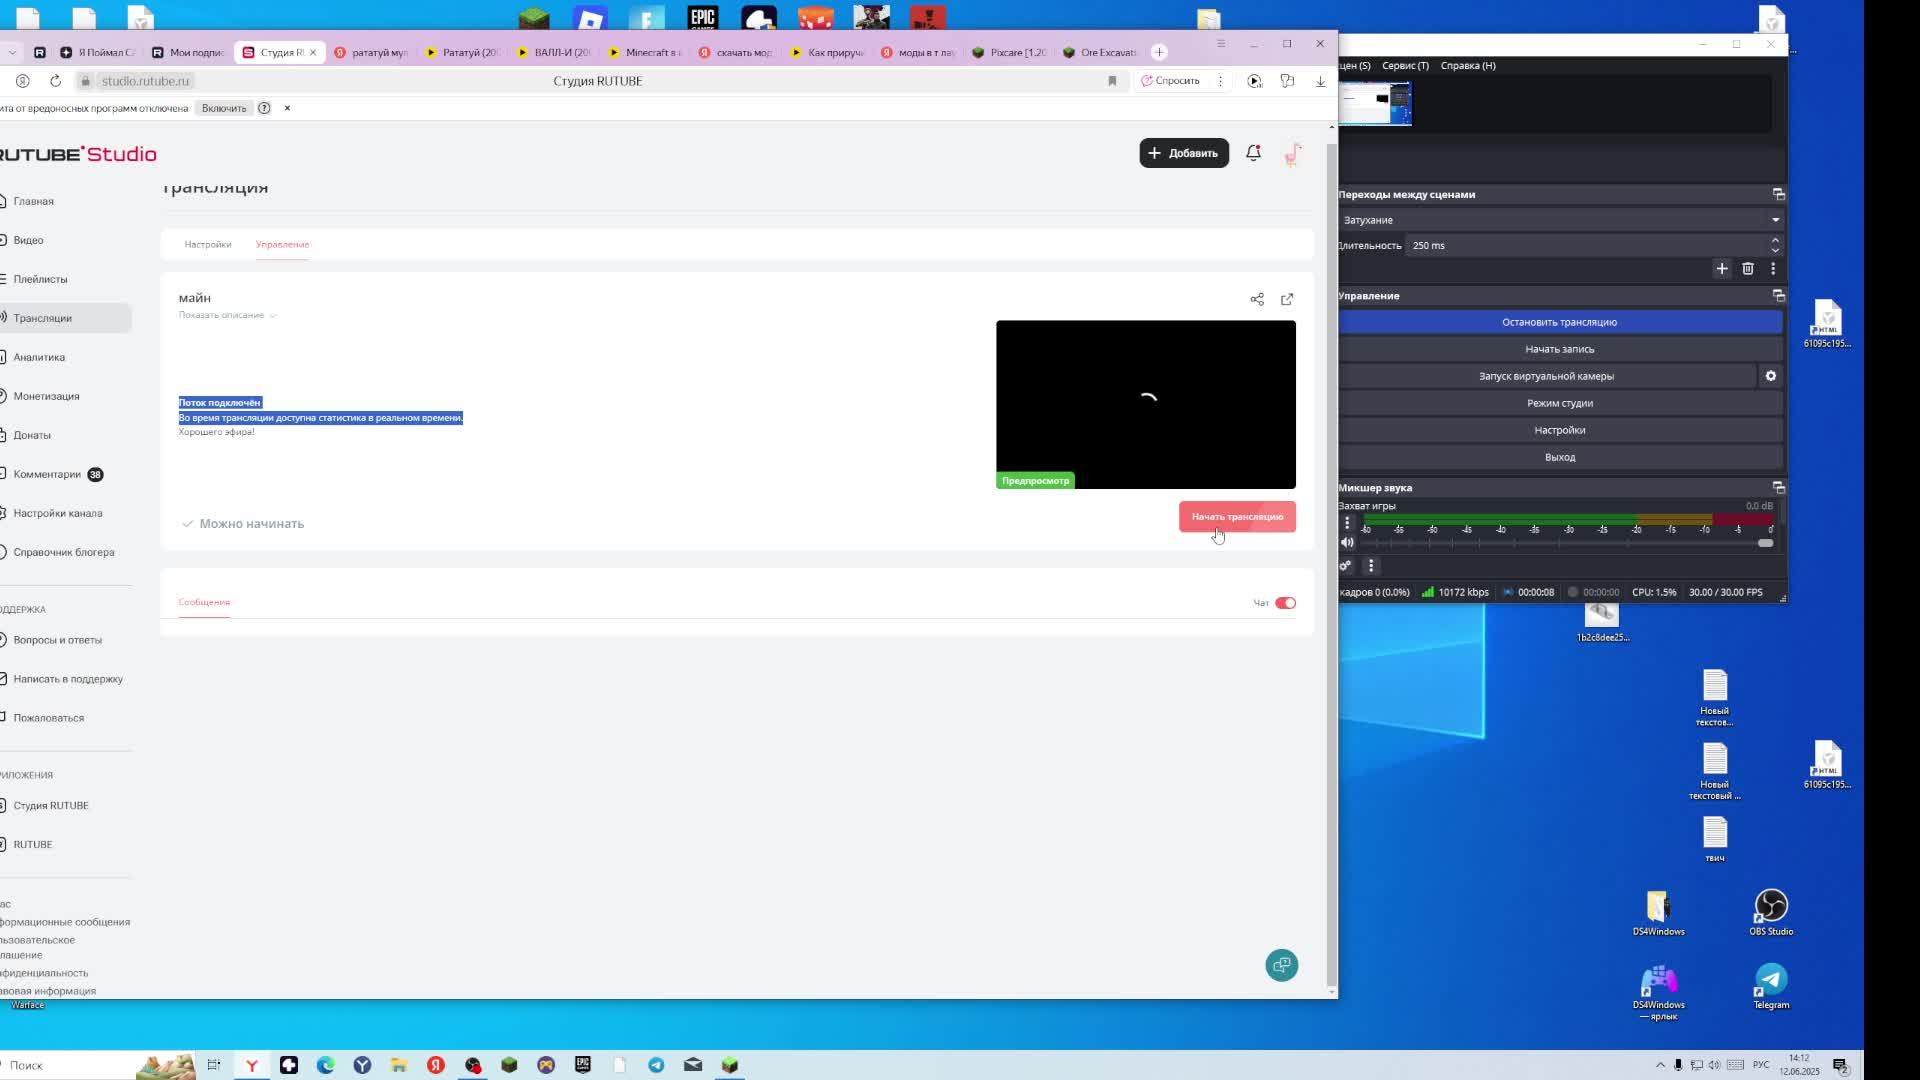Mute the Захват игры audio speaker icon
The height and width of the screenshot is (1080, 1920).
1347,543
